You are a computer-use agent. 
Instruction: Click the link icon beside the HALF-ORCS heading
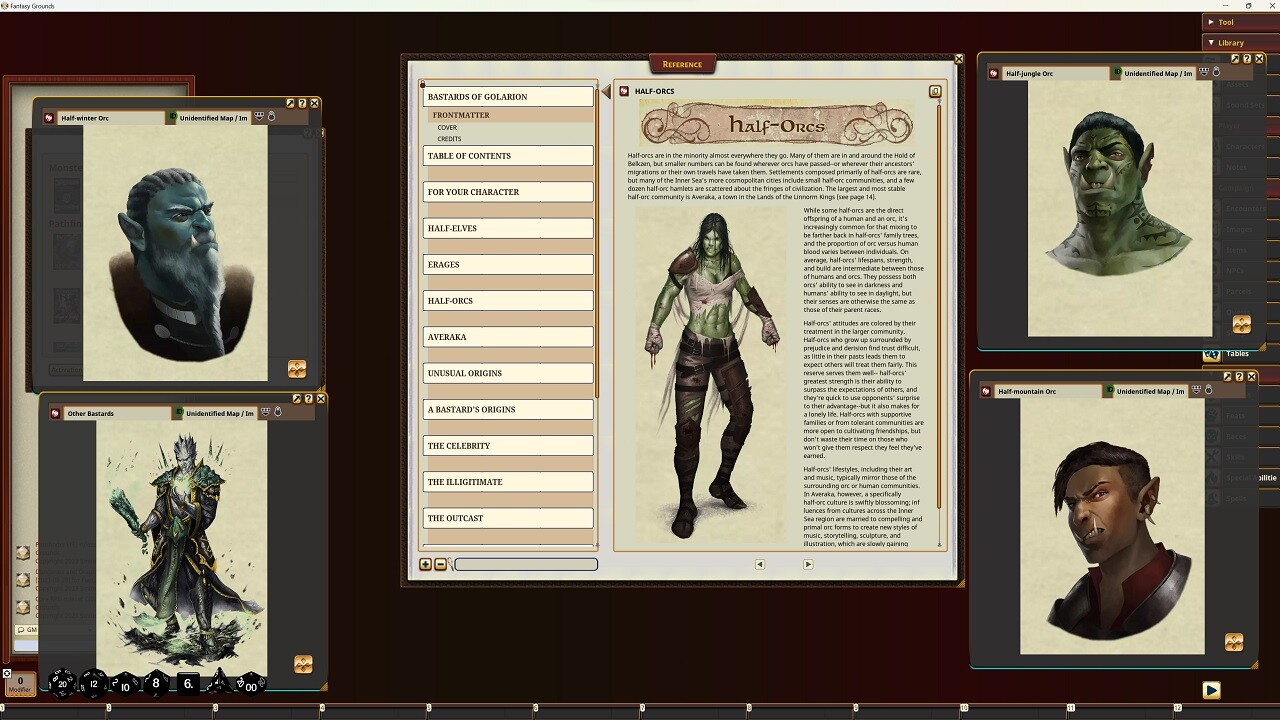coord(935,91)
